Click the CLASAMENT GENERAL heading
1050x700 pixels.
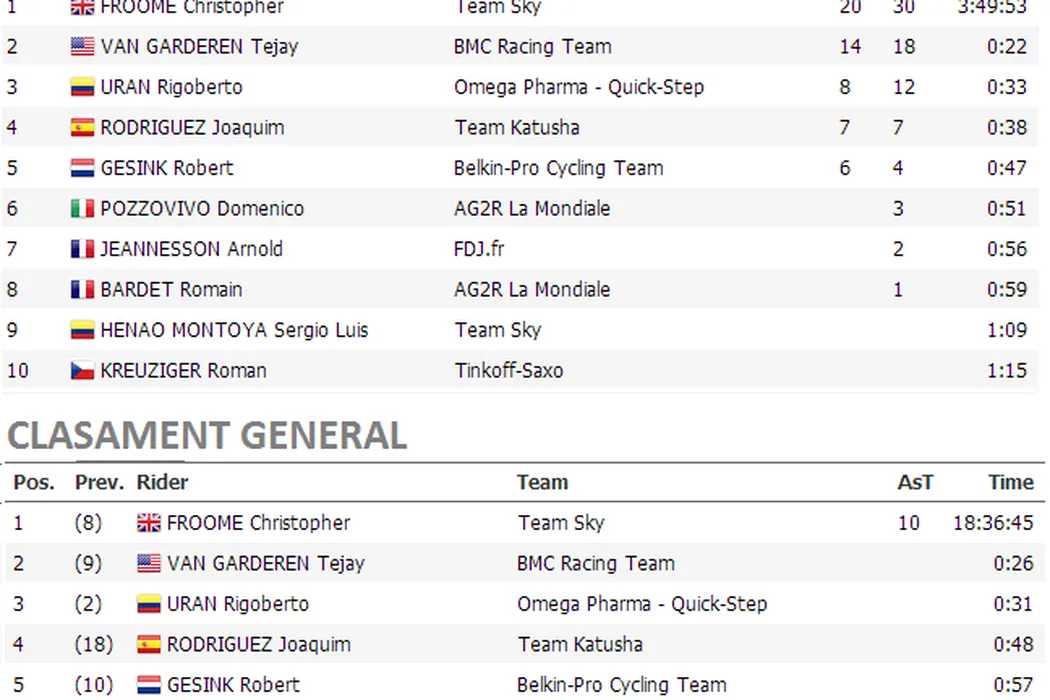coord(207,436)
